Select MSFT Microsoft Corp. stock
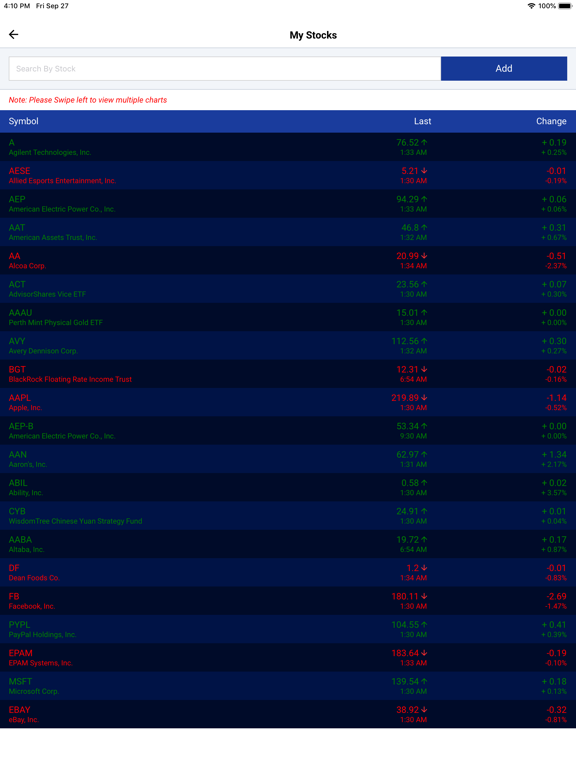Viewport: 576px width, 768px height. click(x=288, y=687)
